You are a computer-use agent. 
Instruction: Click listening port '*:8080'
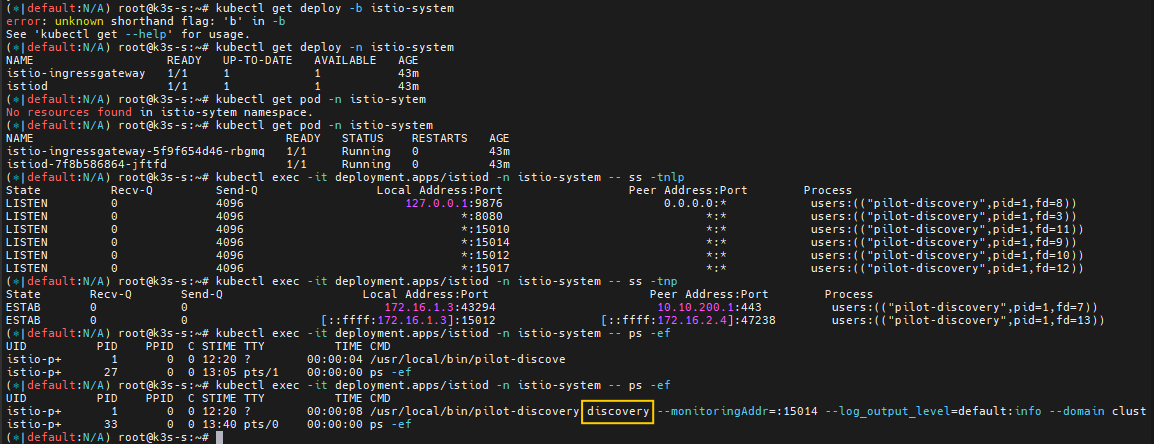click(x=481, y=216)
